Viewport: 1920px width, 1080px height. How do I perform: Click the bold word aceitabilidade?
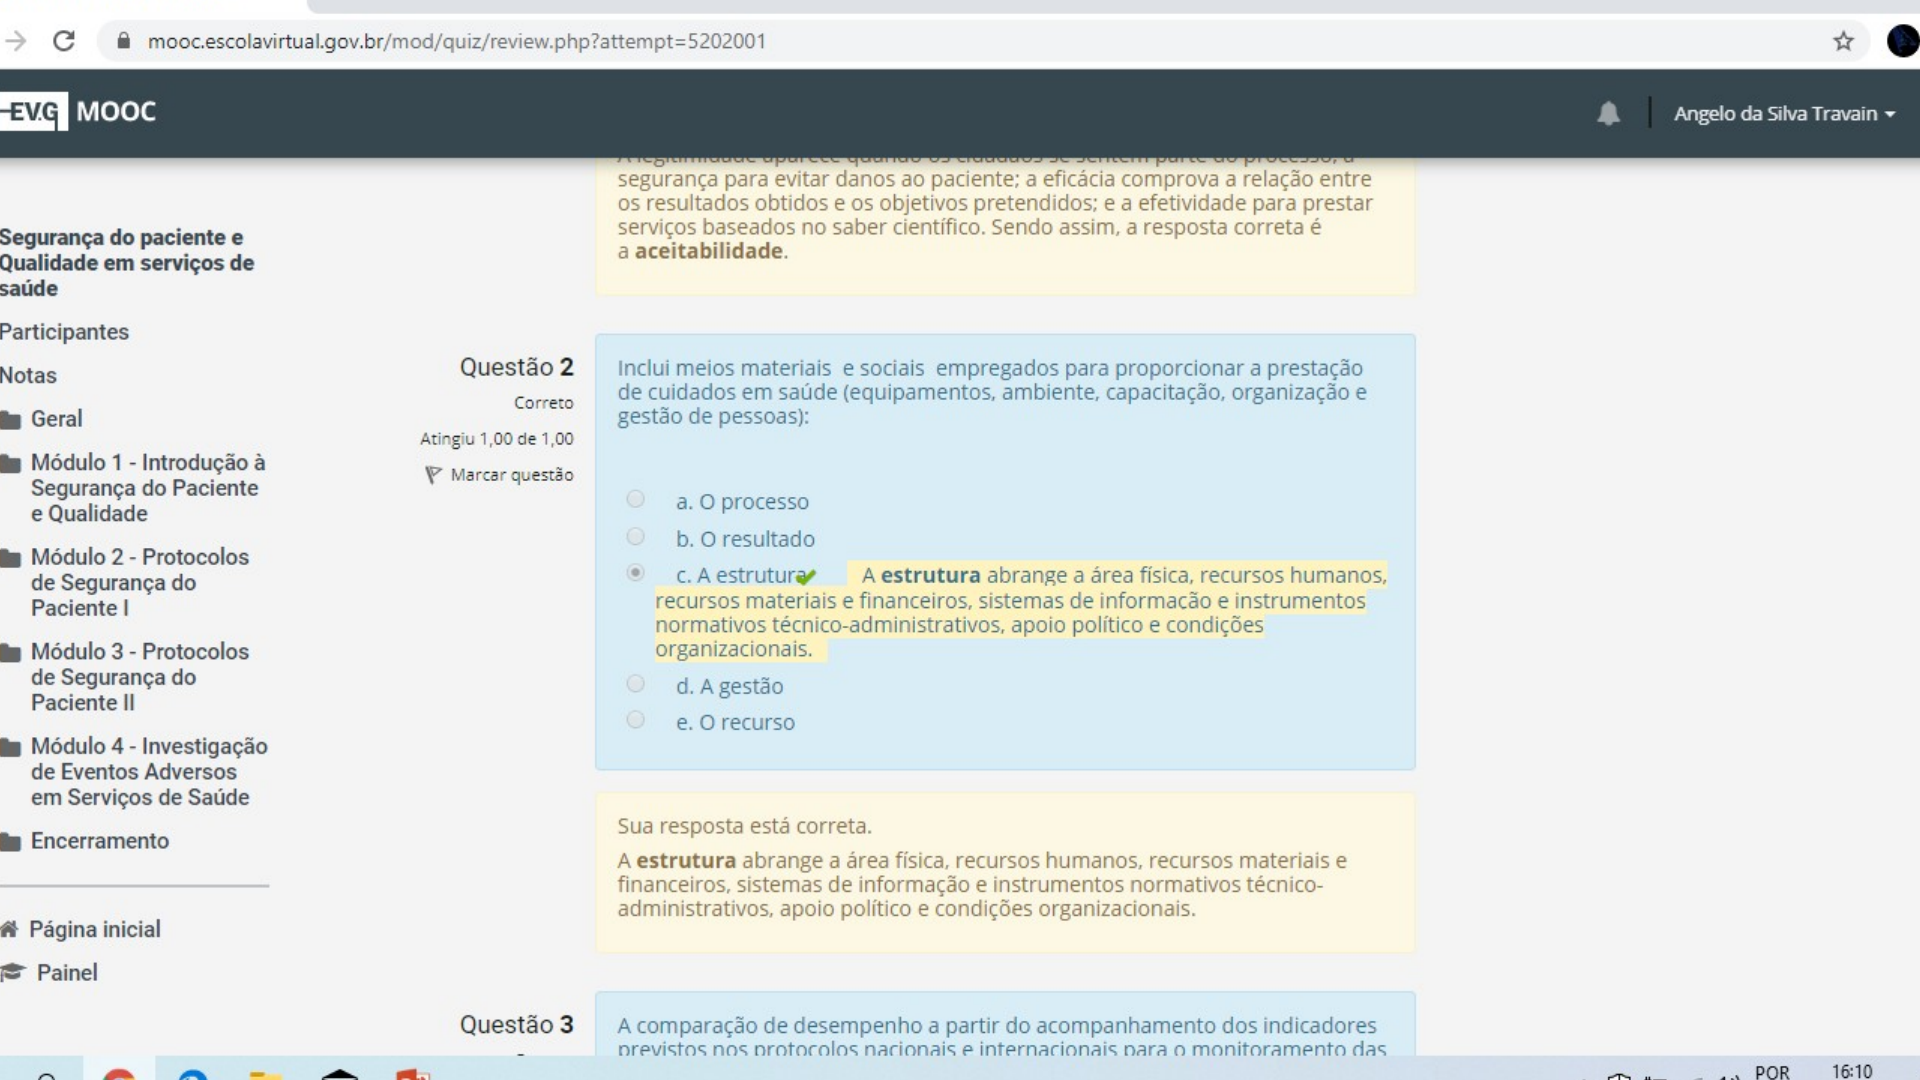coord(709,251)
